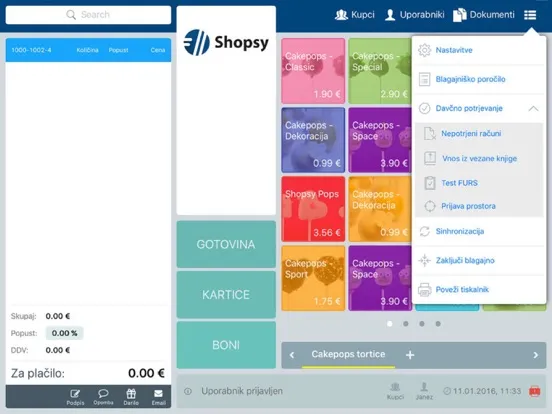The width and height of the screenshot is (552, 414).
Task: Click the Davčno potrjevanje checkmark icon
Action: (425, 108)
